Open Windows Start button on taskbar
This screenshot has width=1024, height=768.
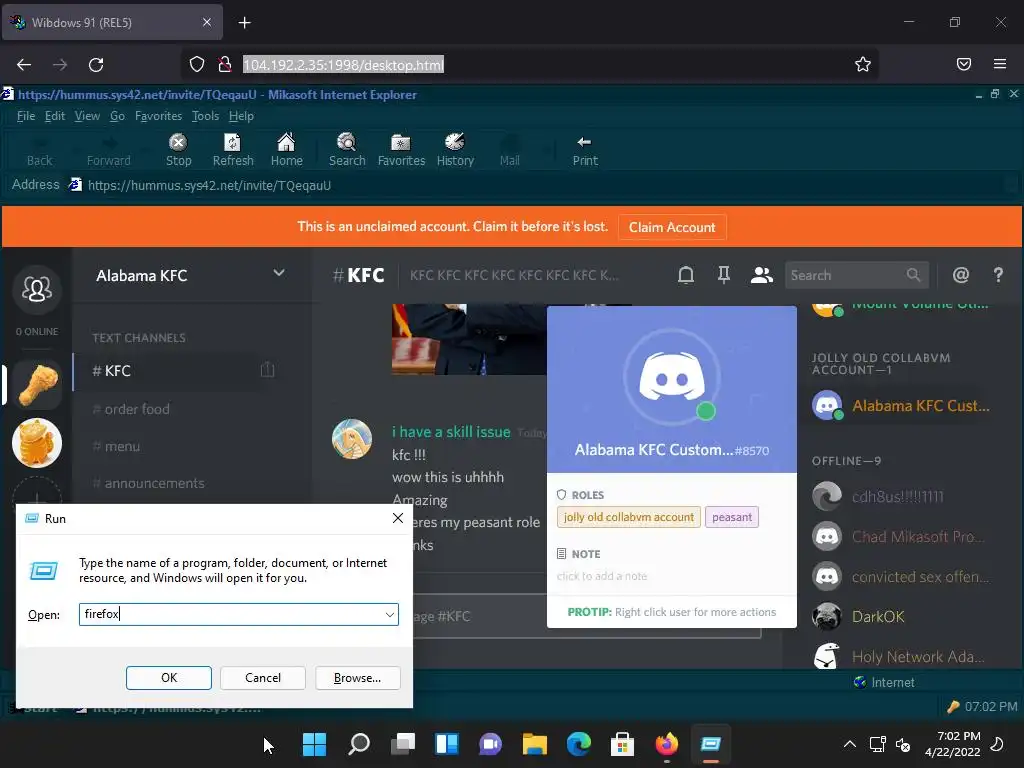click(314, 744)
